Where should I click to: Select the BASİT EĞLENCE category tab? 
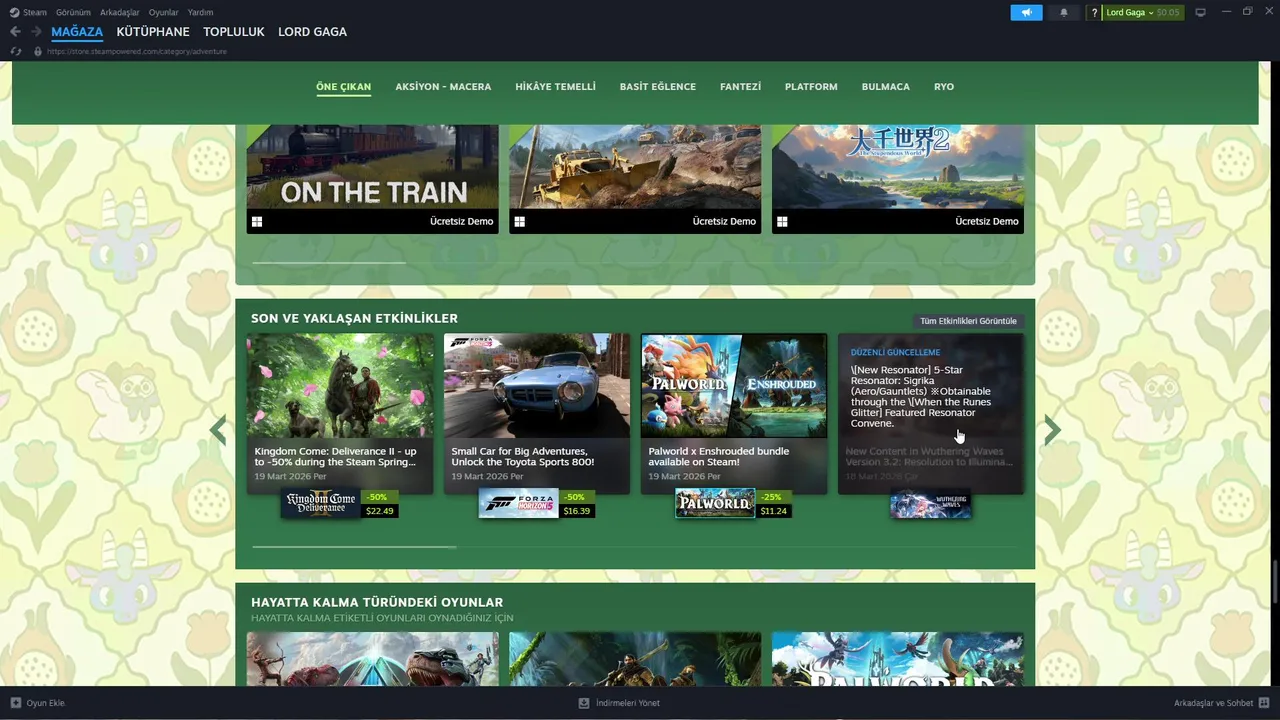click(658, 87)
